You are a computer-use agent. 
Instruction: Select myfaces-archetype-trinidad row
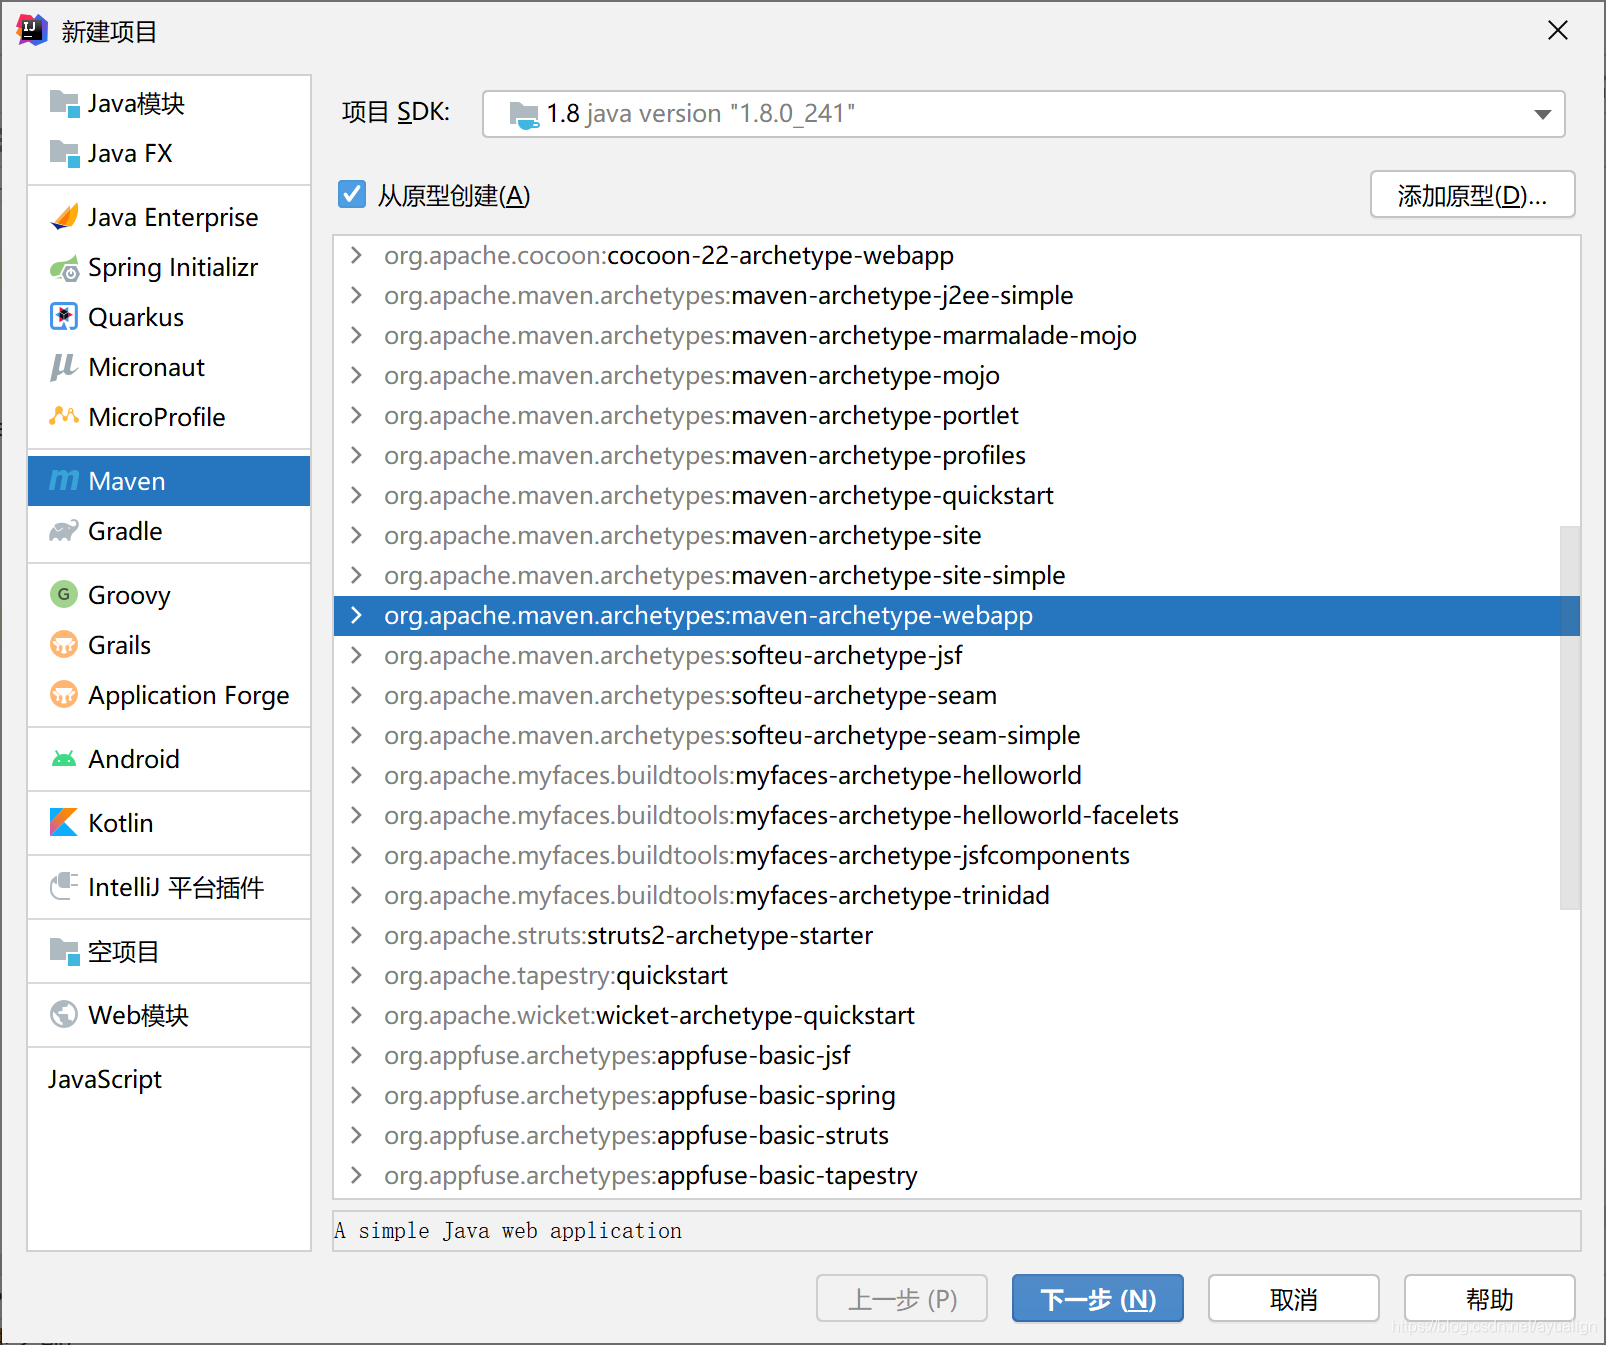(x=957, y=895)
